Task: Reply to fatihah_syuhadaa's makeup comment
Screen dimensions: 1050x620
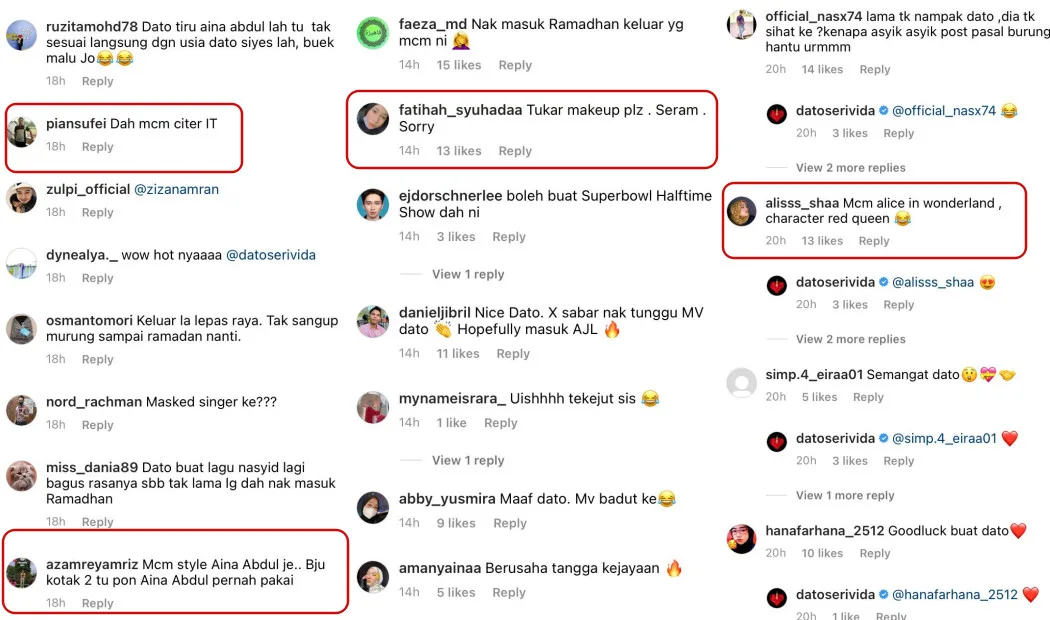Action: [515, 151]
